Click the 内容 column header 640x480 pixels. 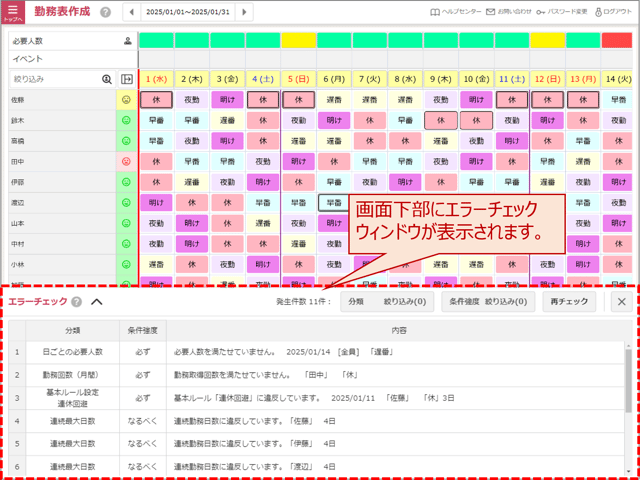[399, 331]
